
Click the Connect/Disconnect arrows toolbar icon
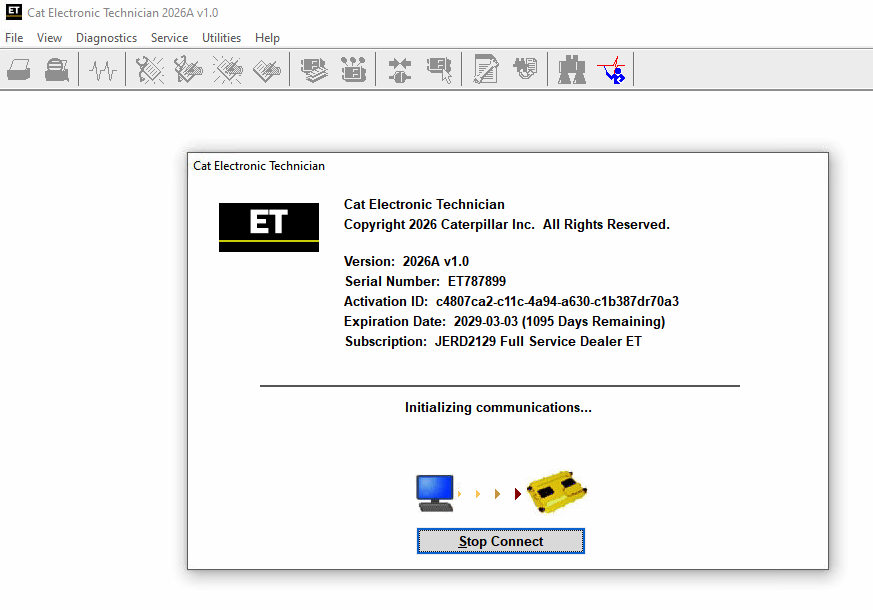[x=399, y=70]
